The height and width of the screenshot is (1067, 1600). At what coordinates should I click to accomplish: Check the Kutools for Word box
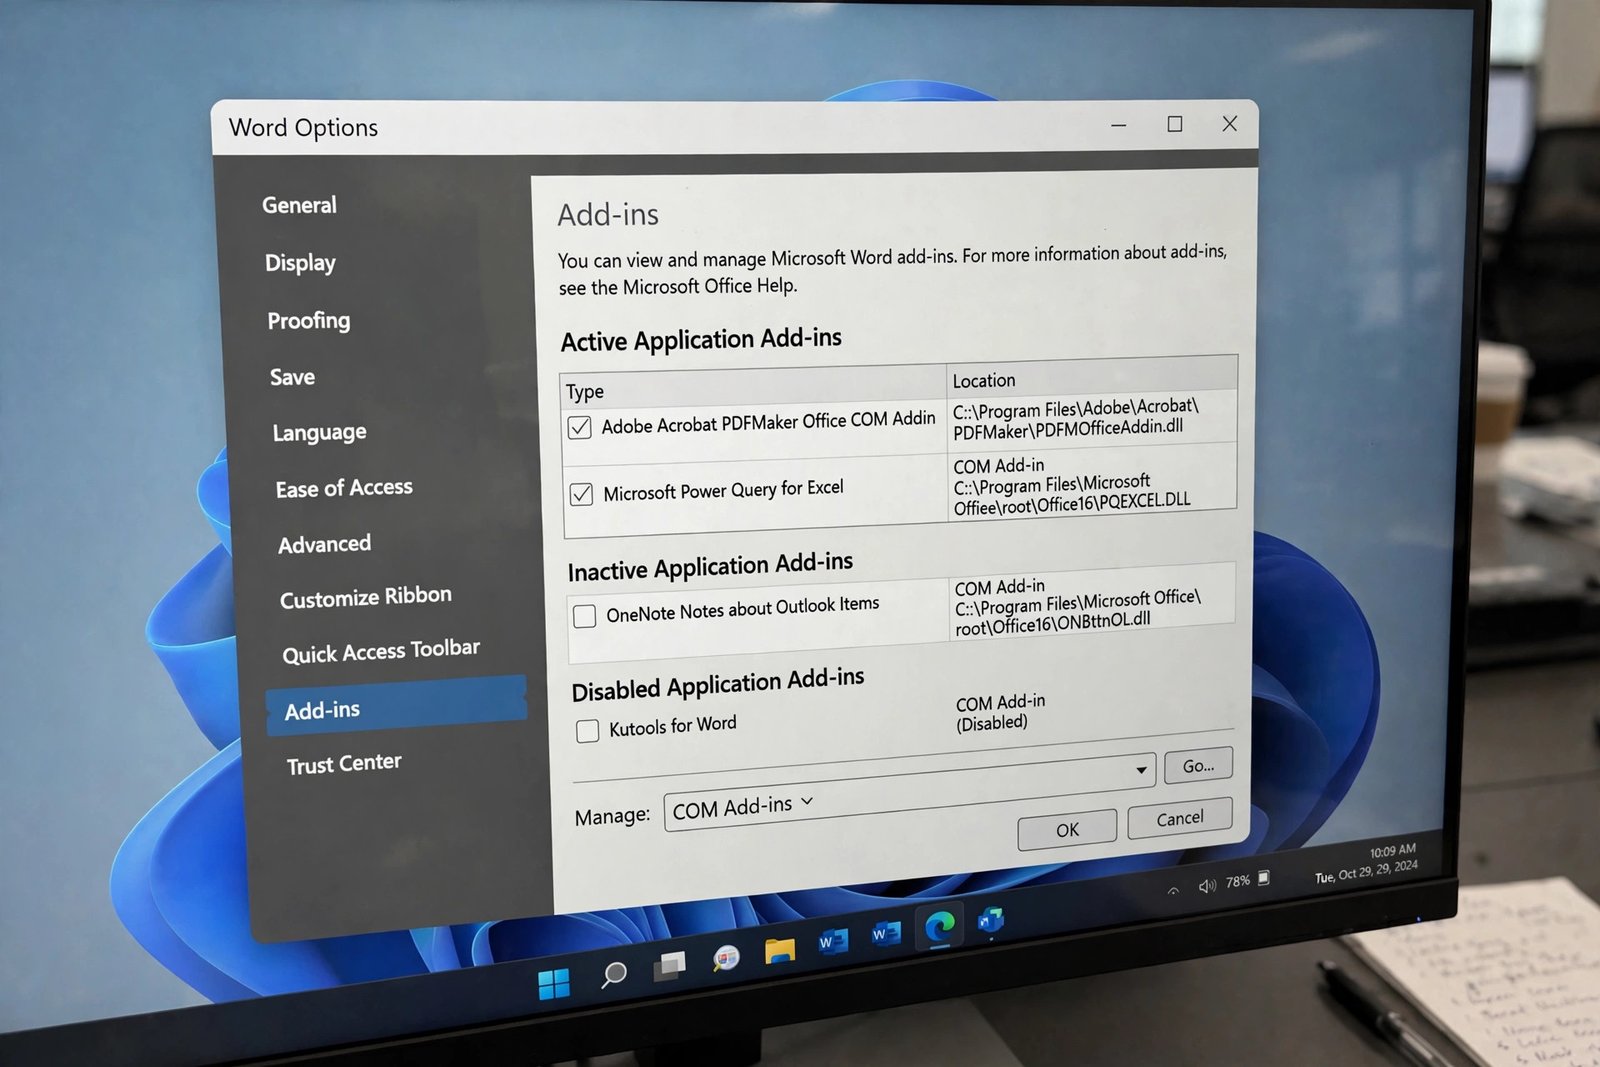588,731
